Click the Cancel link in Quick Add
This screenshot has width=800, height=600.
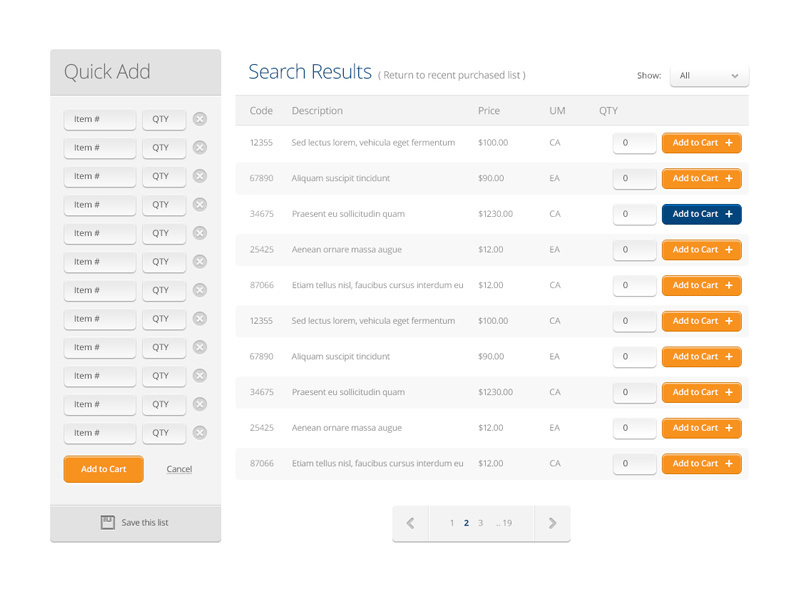178,469
